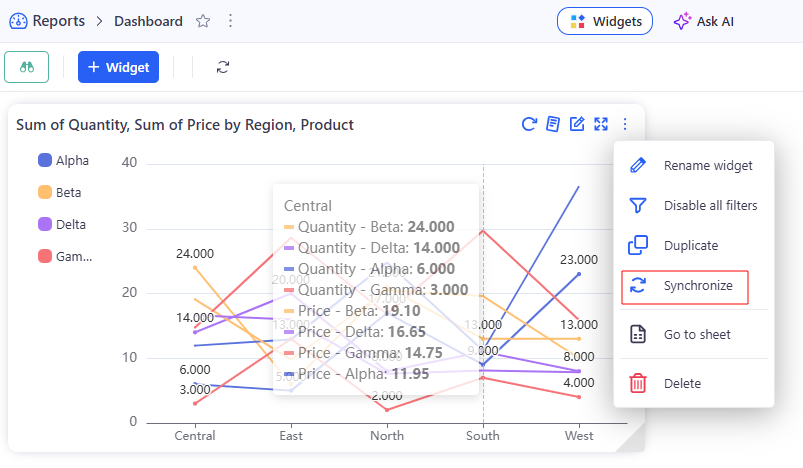The width and height of the screenshot is (803, 468).
Task: Toggle Alpha series in legend
Action: click(62, 160)
